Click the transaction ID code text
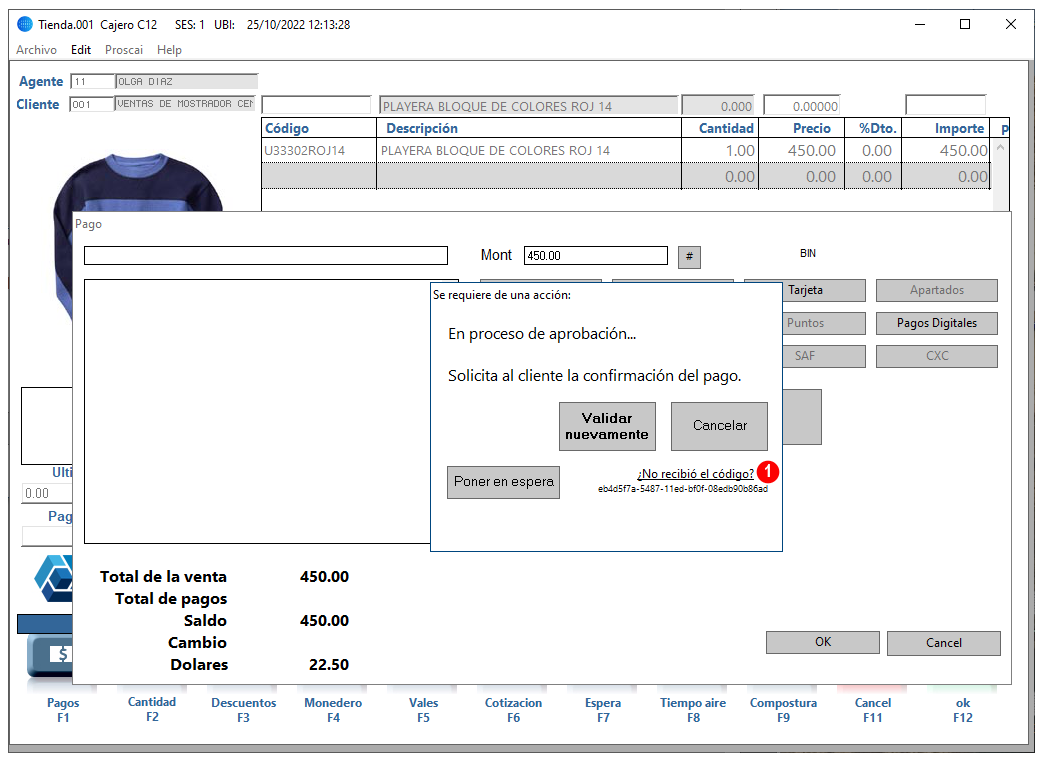 (x=682, y=489)
